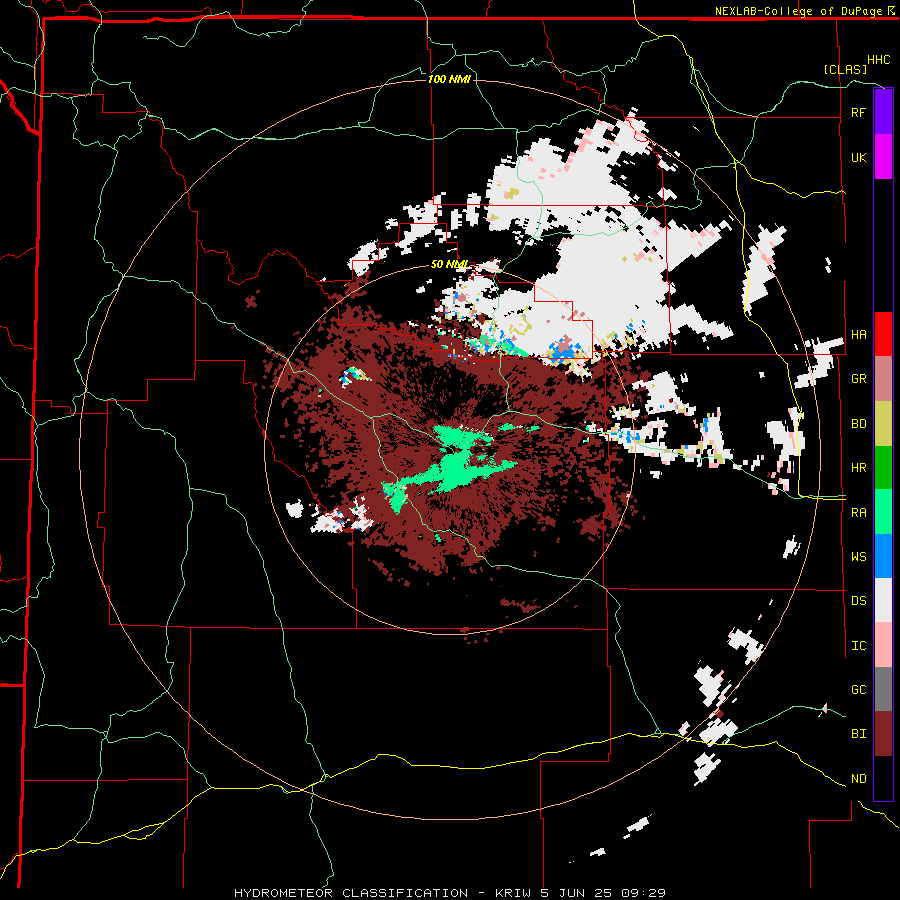Click the purple RF legend color swatch
Viewport: 900px width, 900px height.
pos(883,112)
